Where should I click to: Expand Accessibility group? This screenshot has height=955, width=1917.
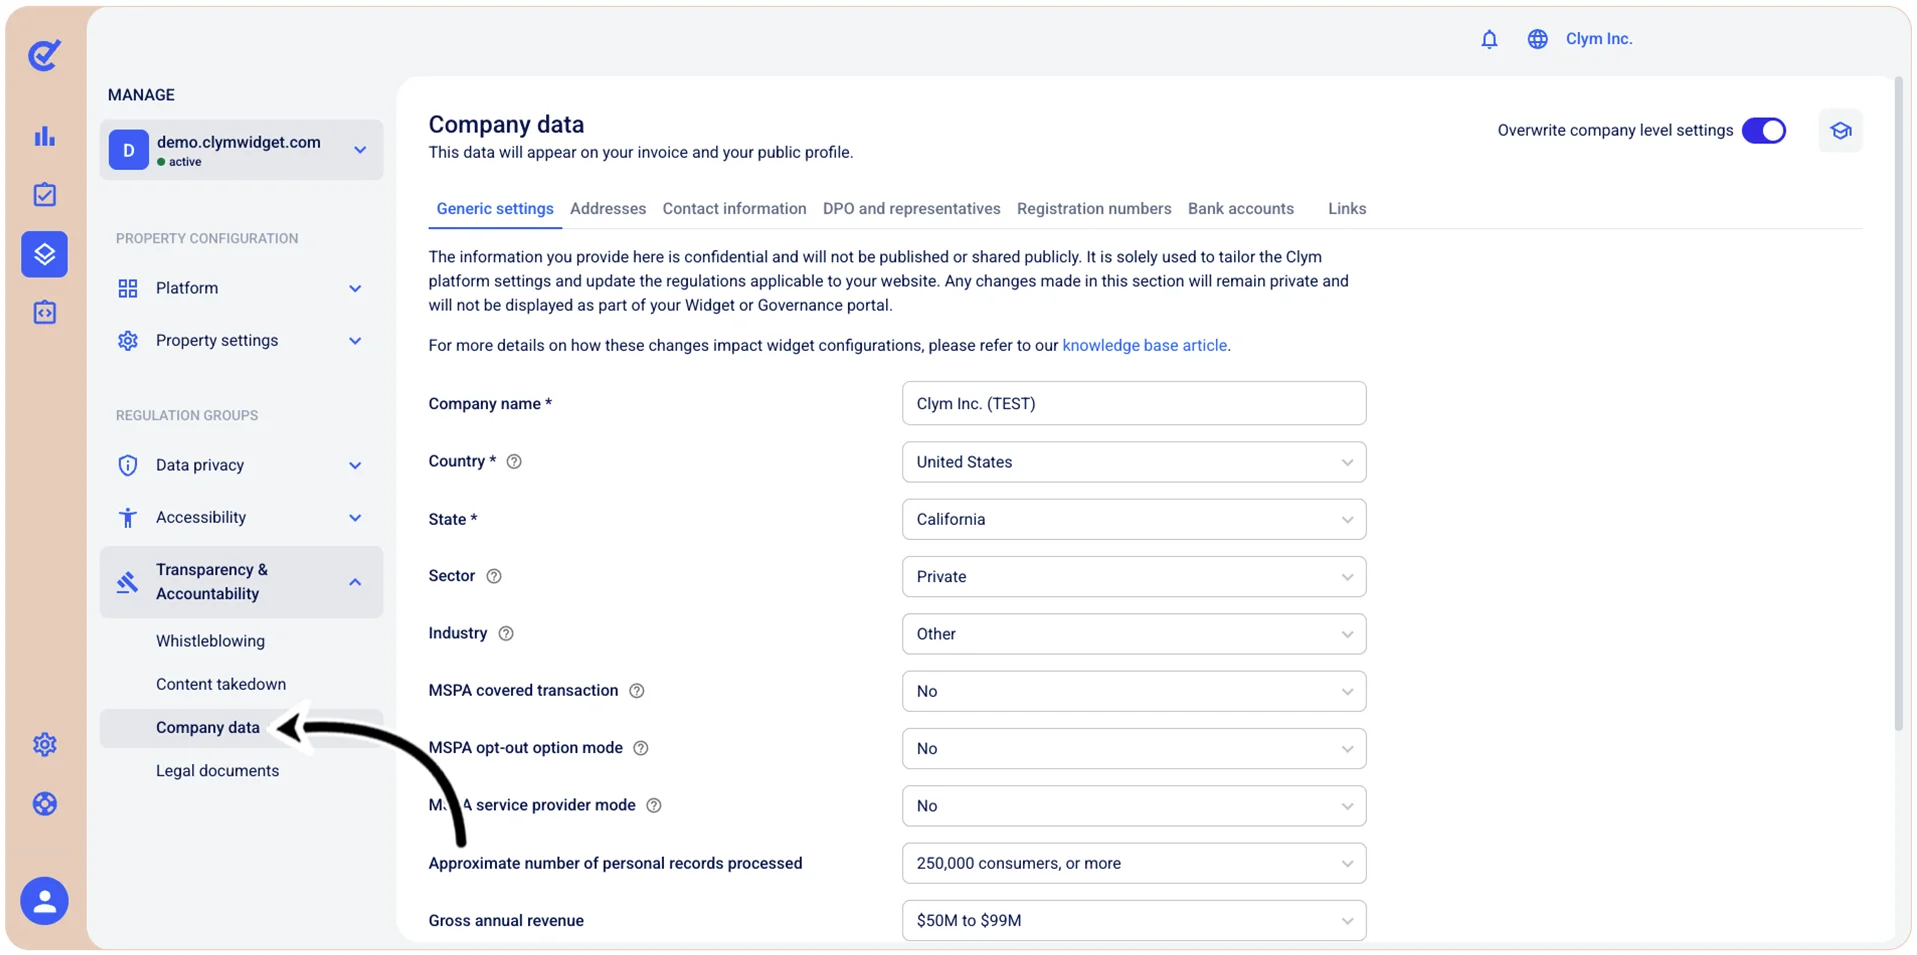pyautogui.click(x=241, y=518)
